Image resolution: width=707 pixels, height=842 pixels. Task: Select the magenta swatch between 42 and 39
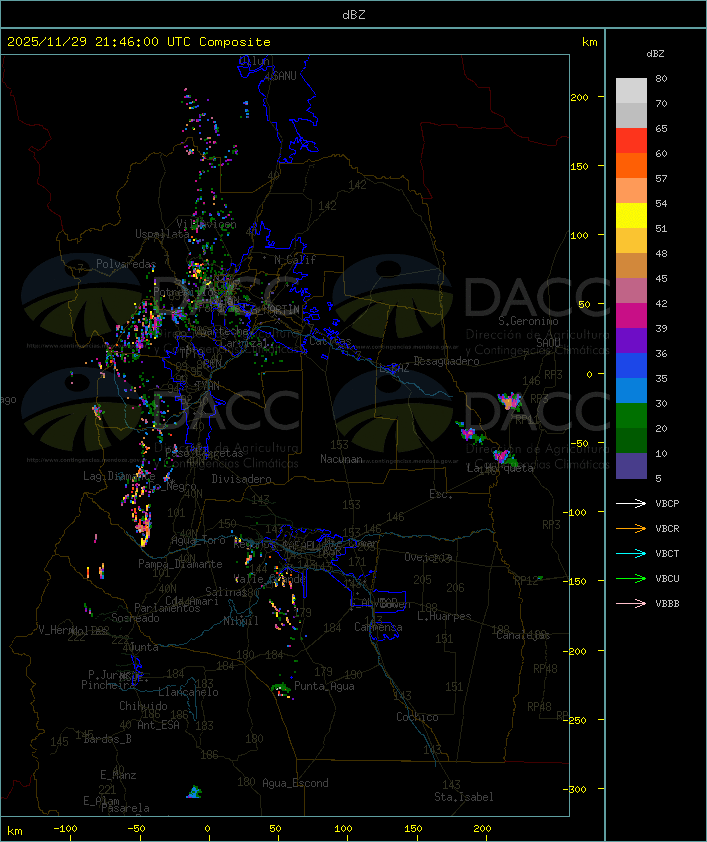[x=631, y=316]
